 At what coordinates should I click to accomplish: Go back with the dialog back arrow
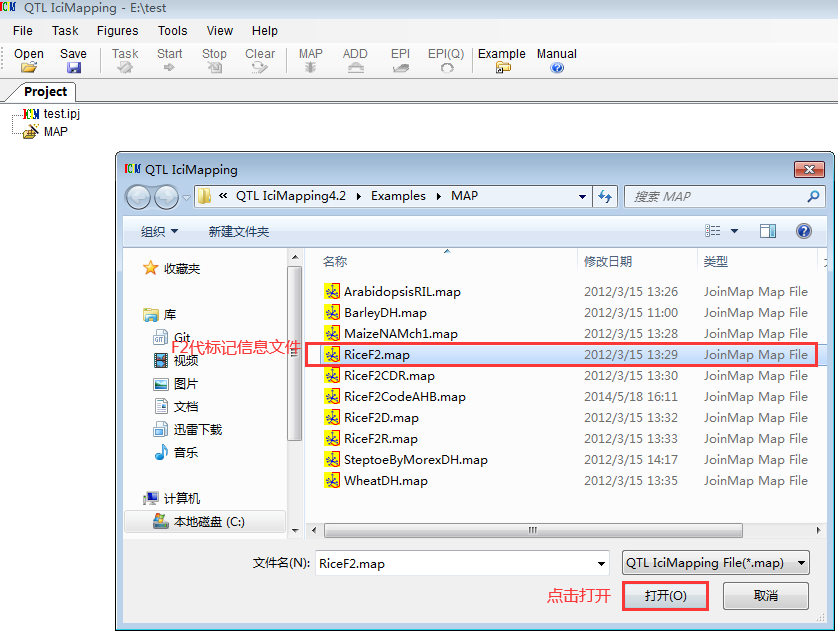138,197
